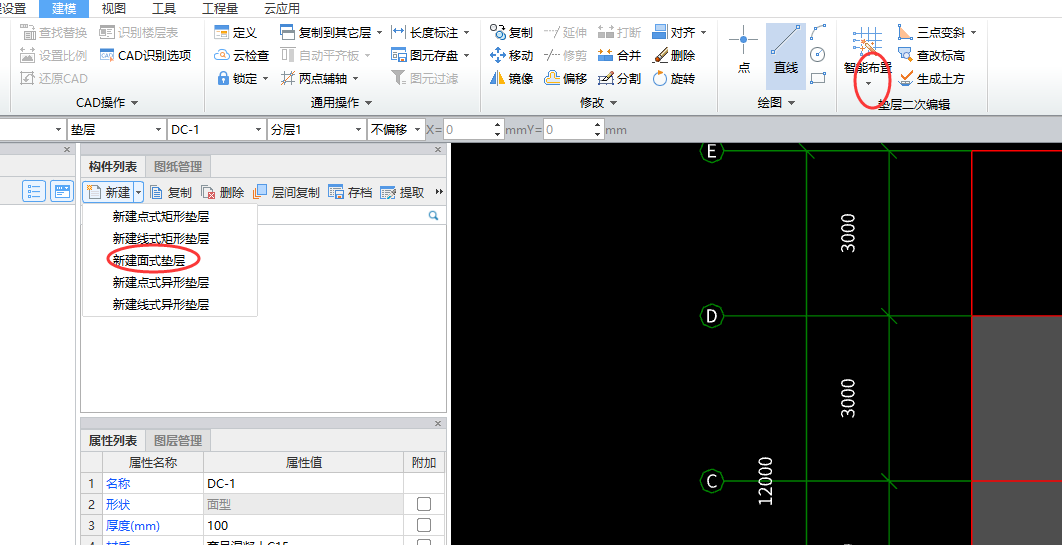The height and width of the screenshot is (545, 1062).
Task: Click the search magnifier in 构件列表
Action: click(x=433, y=216)
